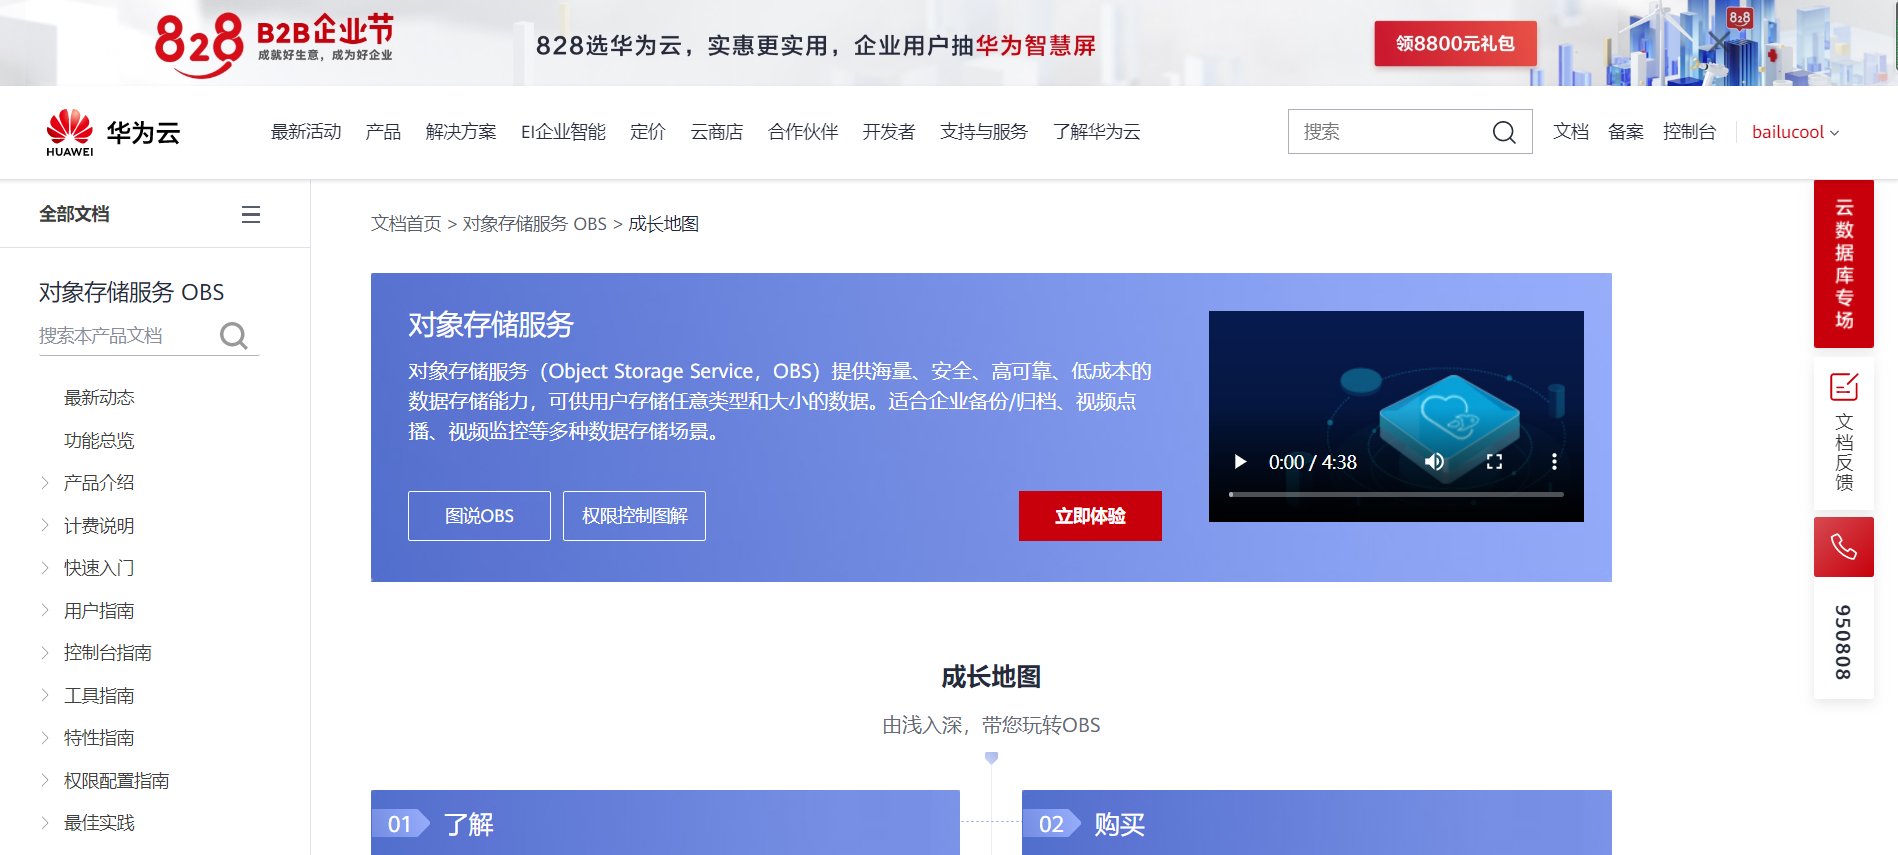This screenshot has height=855, width=1898.
Task: Click the 权限控制图解 button
Action: click(x=634, y=516)
